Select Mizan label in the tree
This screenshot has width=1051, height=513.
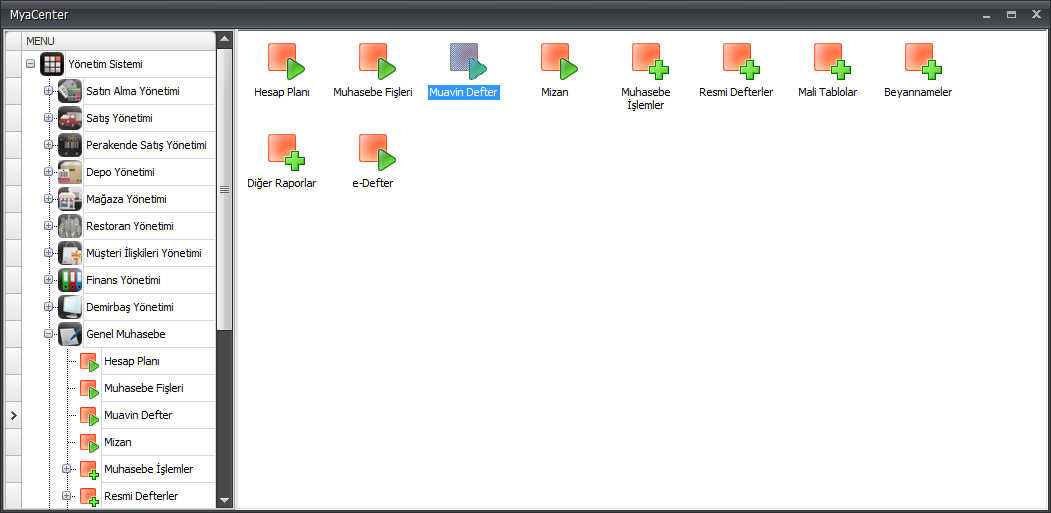pyautogui.click(x=118, y=442)
